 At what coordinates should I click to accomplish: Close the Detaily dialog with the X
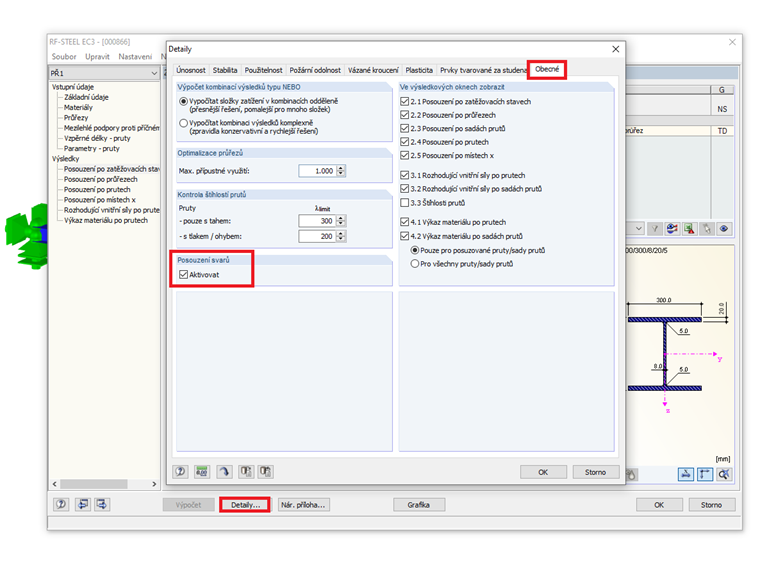click(x=616, y=49)
